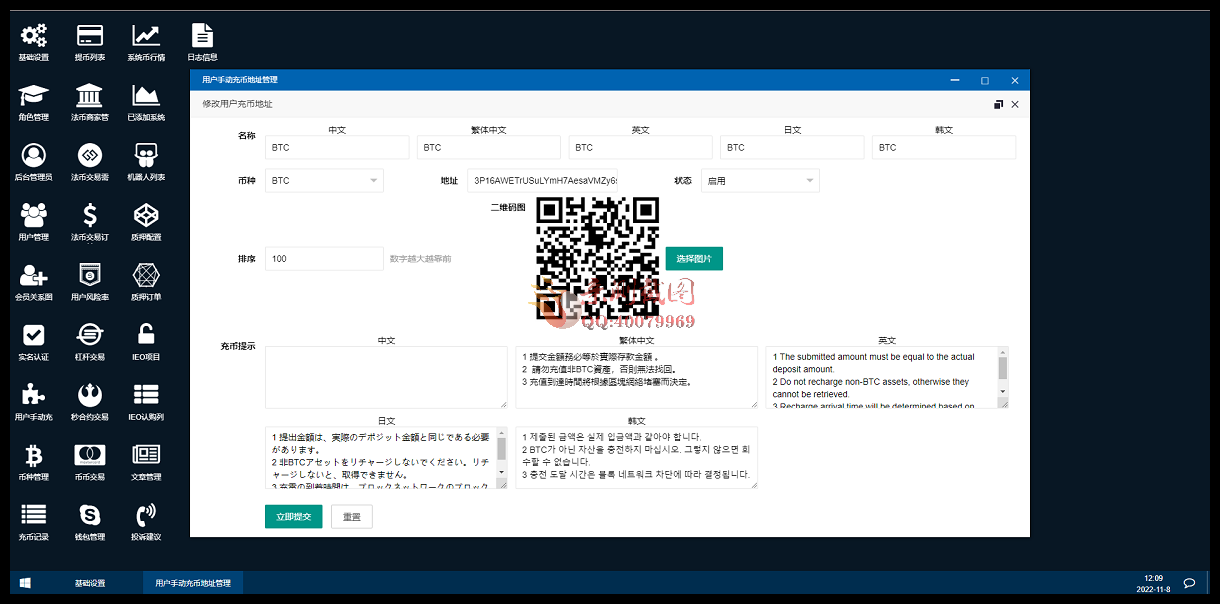This screenshot has width=1220, height=604.
Task: Open the 机器人列表 icon
Action: coord(146,156)
